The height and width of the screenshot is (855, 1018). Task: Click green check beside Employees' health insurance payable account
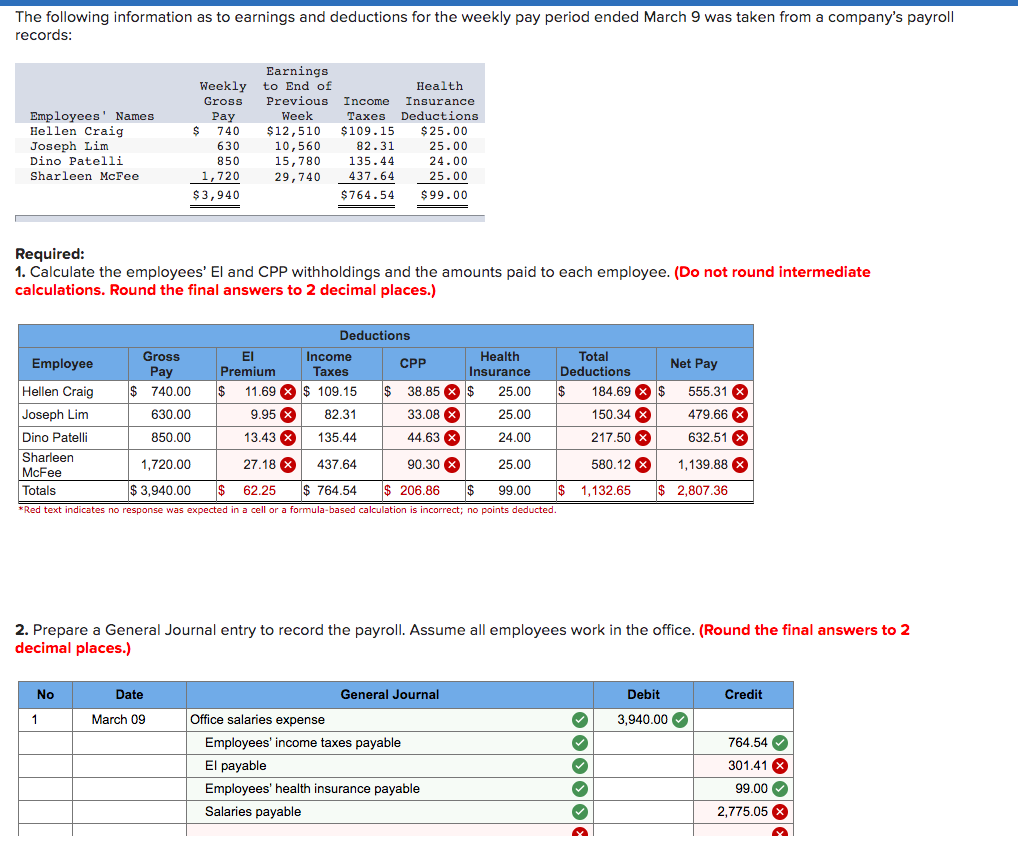[580, 789]
